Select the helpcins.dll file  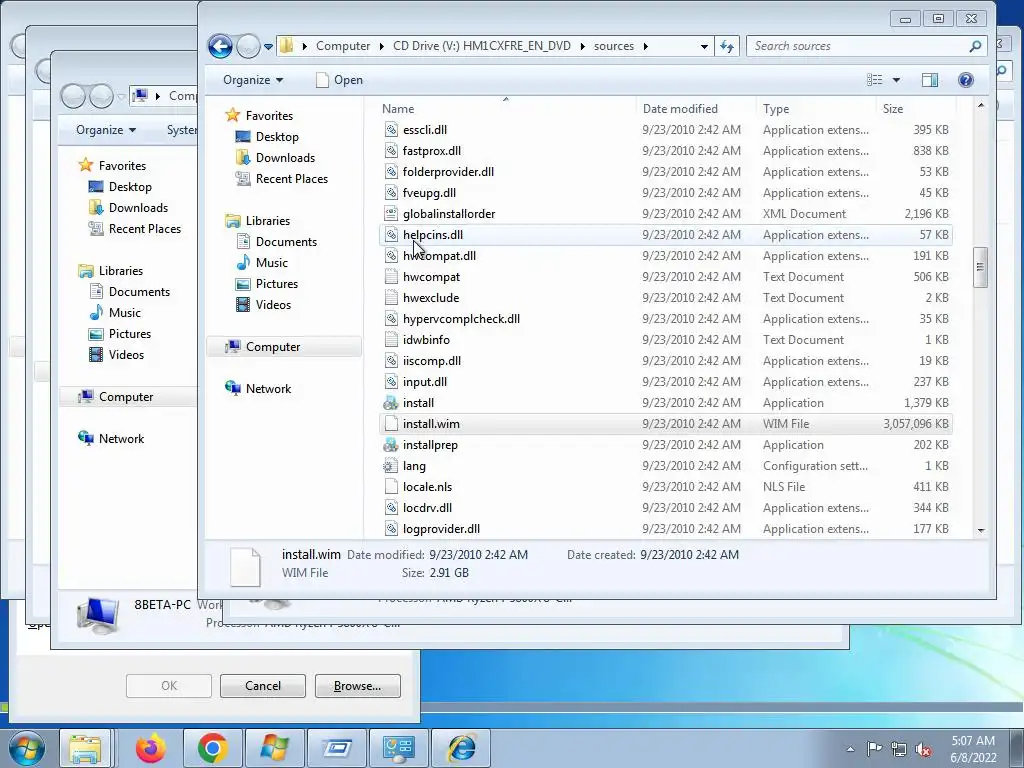pyautogui.click(x=432, y=234)
